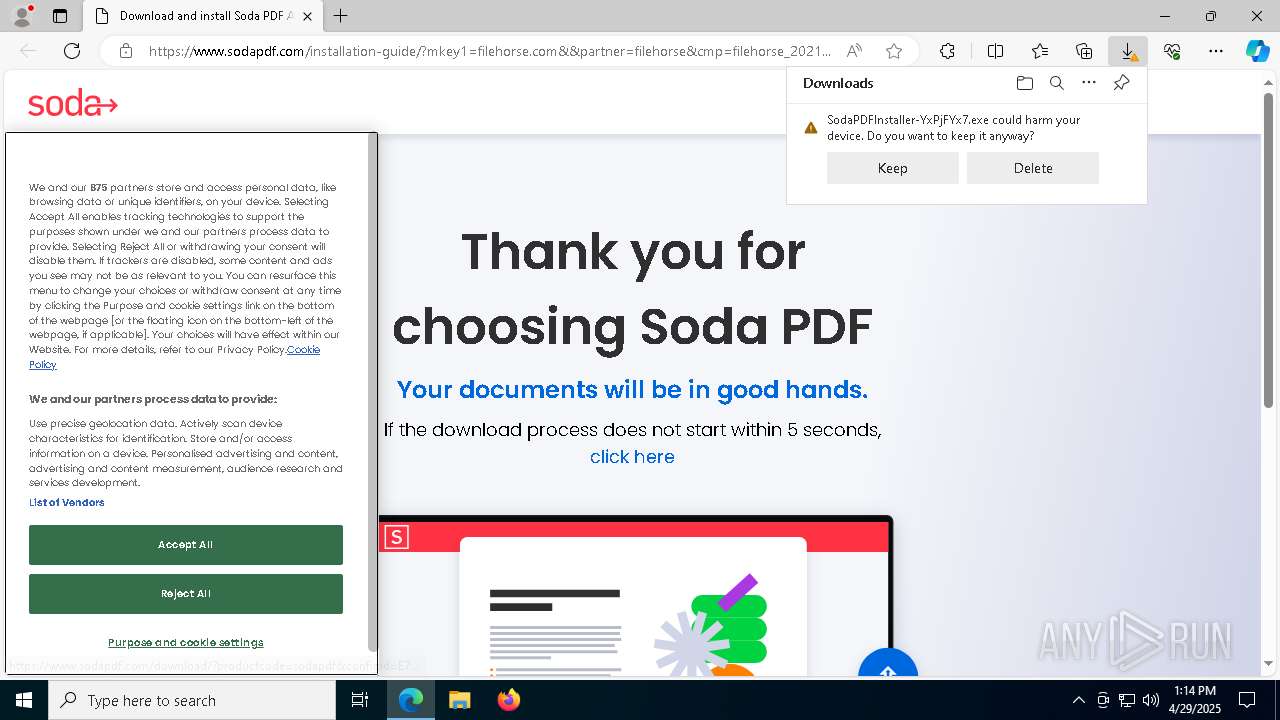This screenshot has height=720, width=1280.
Task: Keep the SodaPDFInstaller download
Action: click(893, 168)
